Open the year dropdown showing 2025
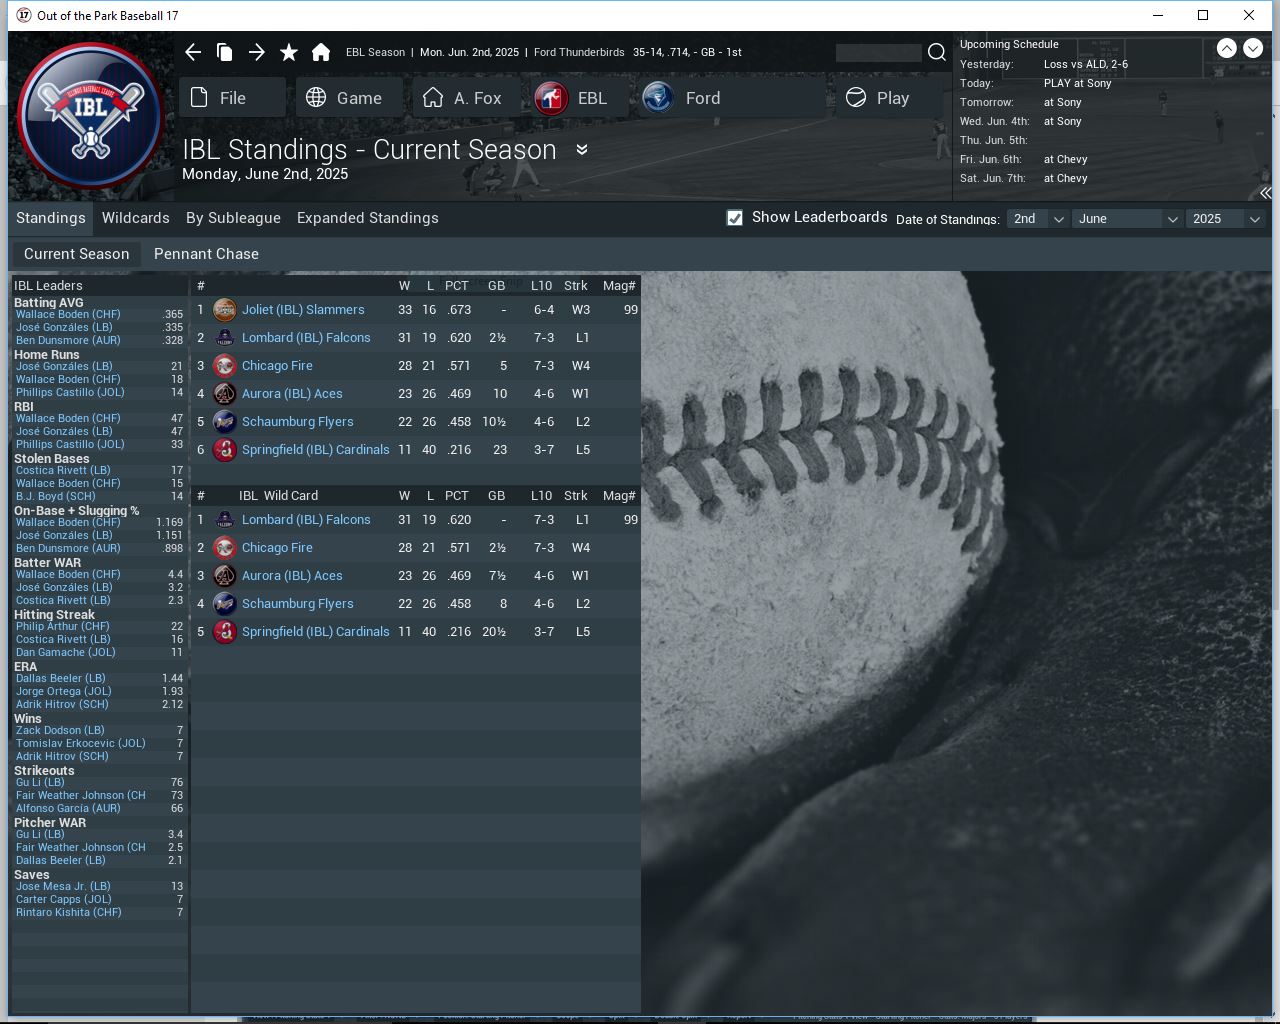This screenshot has width=1280, height=1024. click(x=1225, y=219)
